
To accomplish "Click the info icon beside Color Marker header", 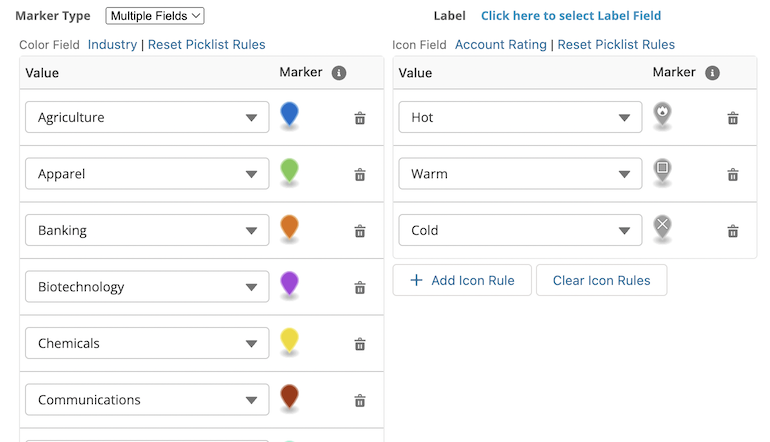I will [x=339, y=73].
